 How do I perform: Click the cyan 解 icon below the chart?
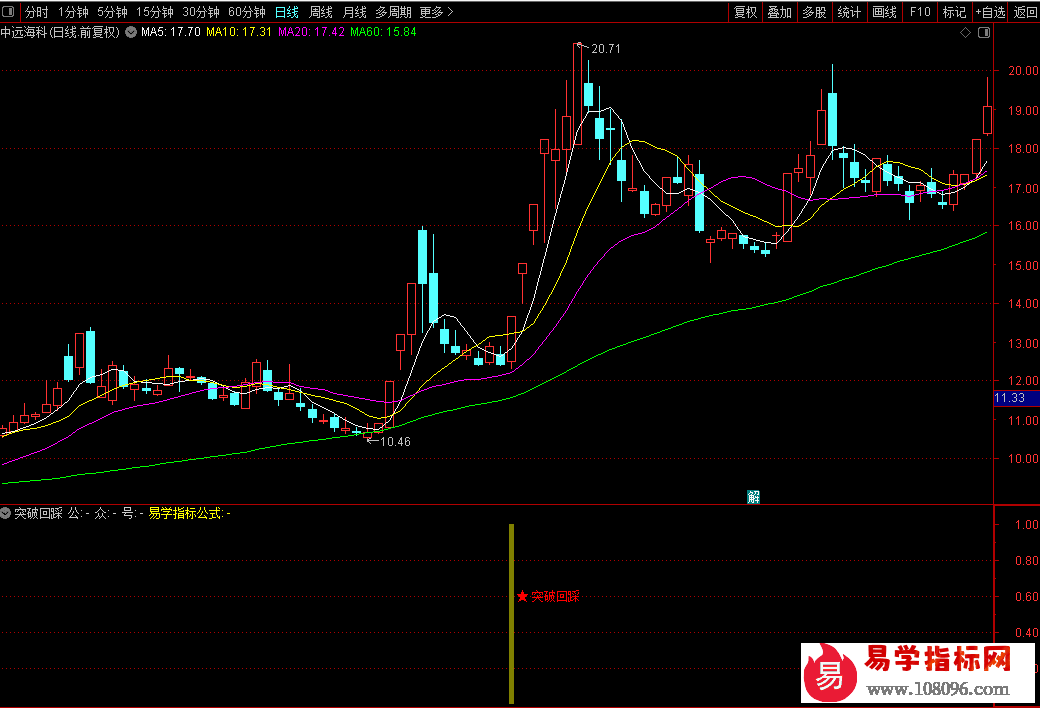[753, 497]
